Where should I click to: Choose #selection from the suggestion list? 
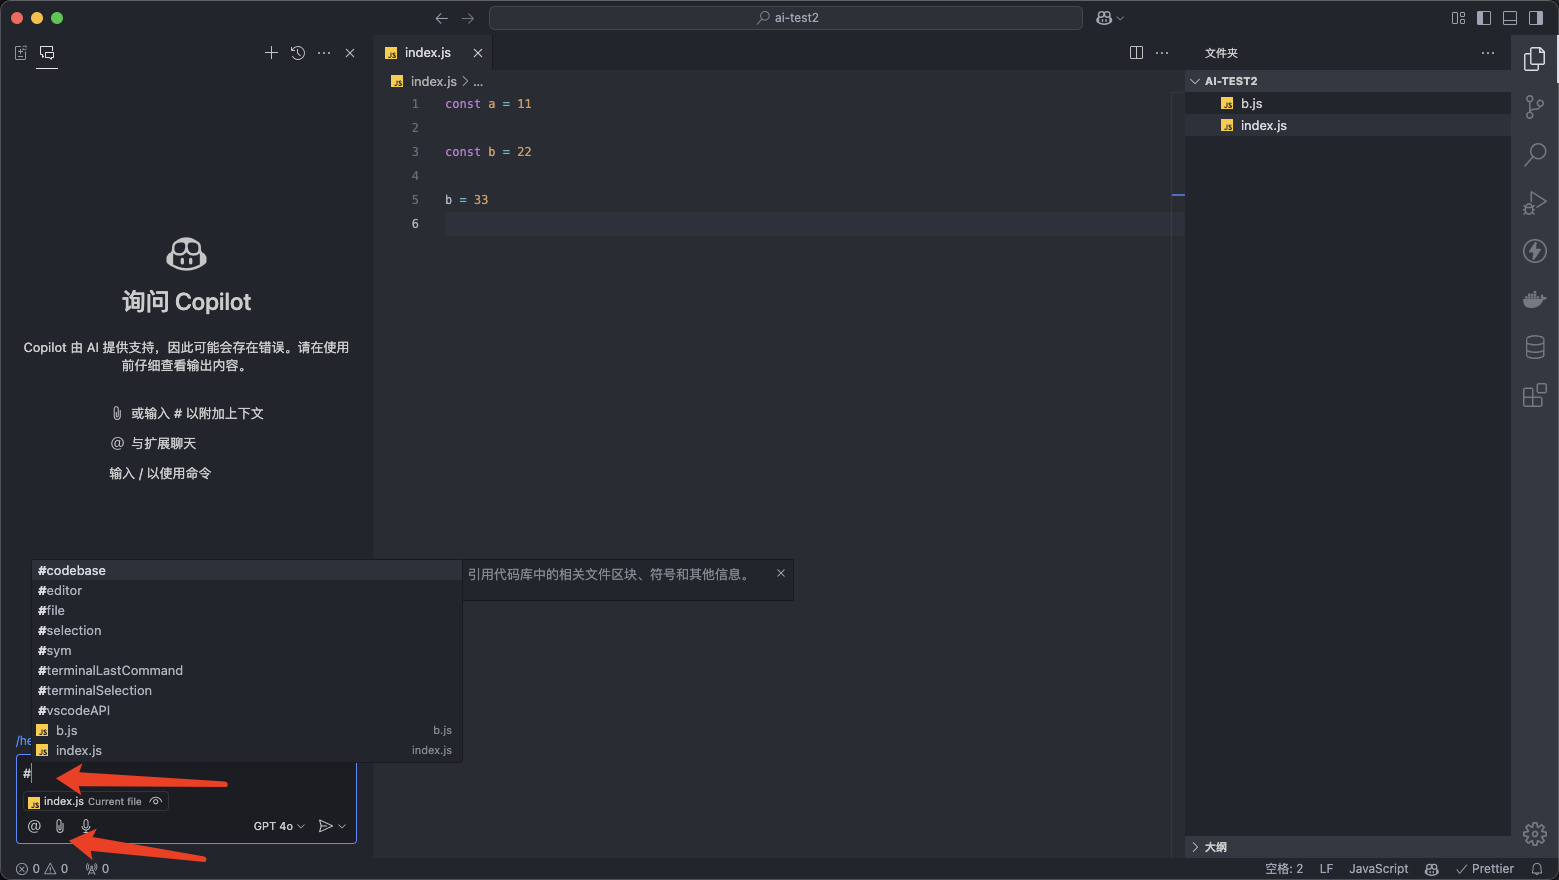click(x=247, y=630)
